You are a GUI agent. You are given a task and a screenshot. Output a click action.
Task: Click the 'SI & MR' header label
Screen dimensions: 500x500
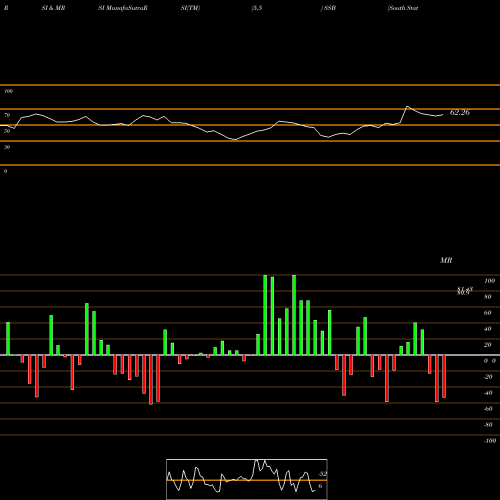pos(53,8)
